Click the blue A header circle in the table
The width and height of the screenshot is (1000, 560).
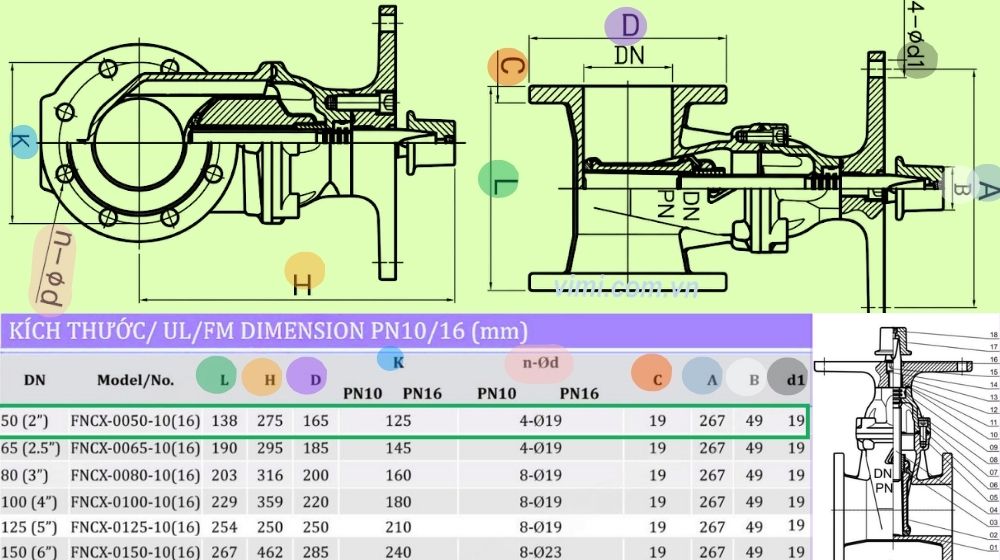[702, 376]
